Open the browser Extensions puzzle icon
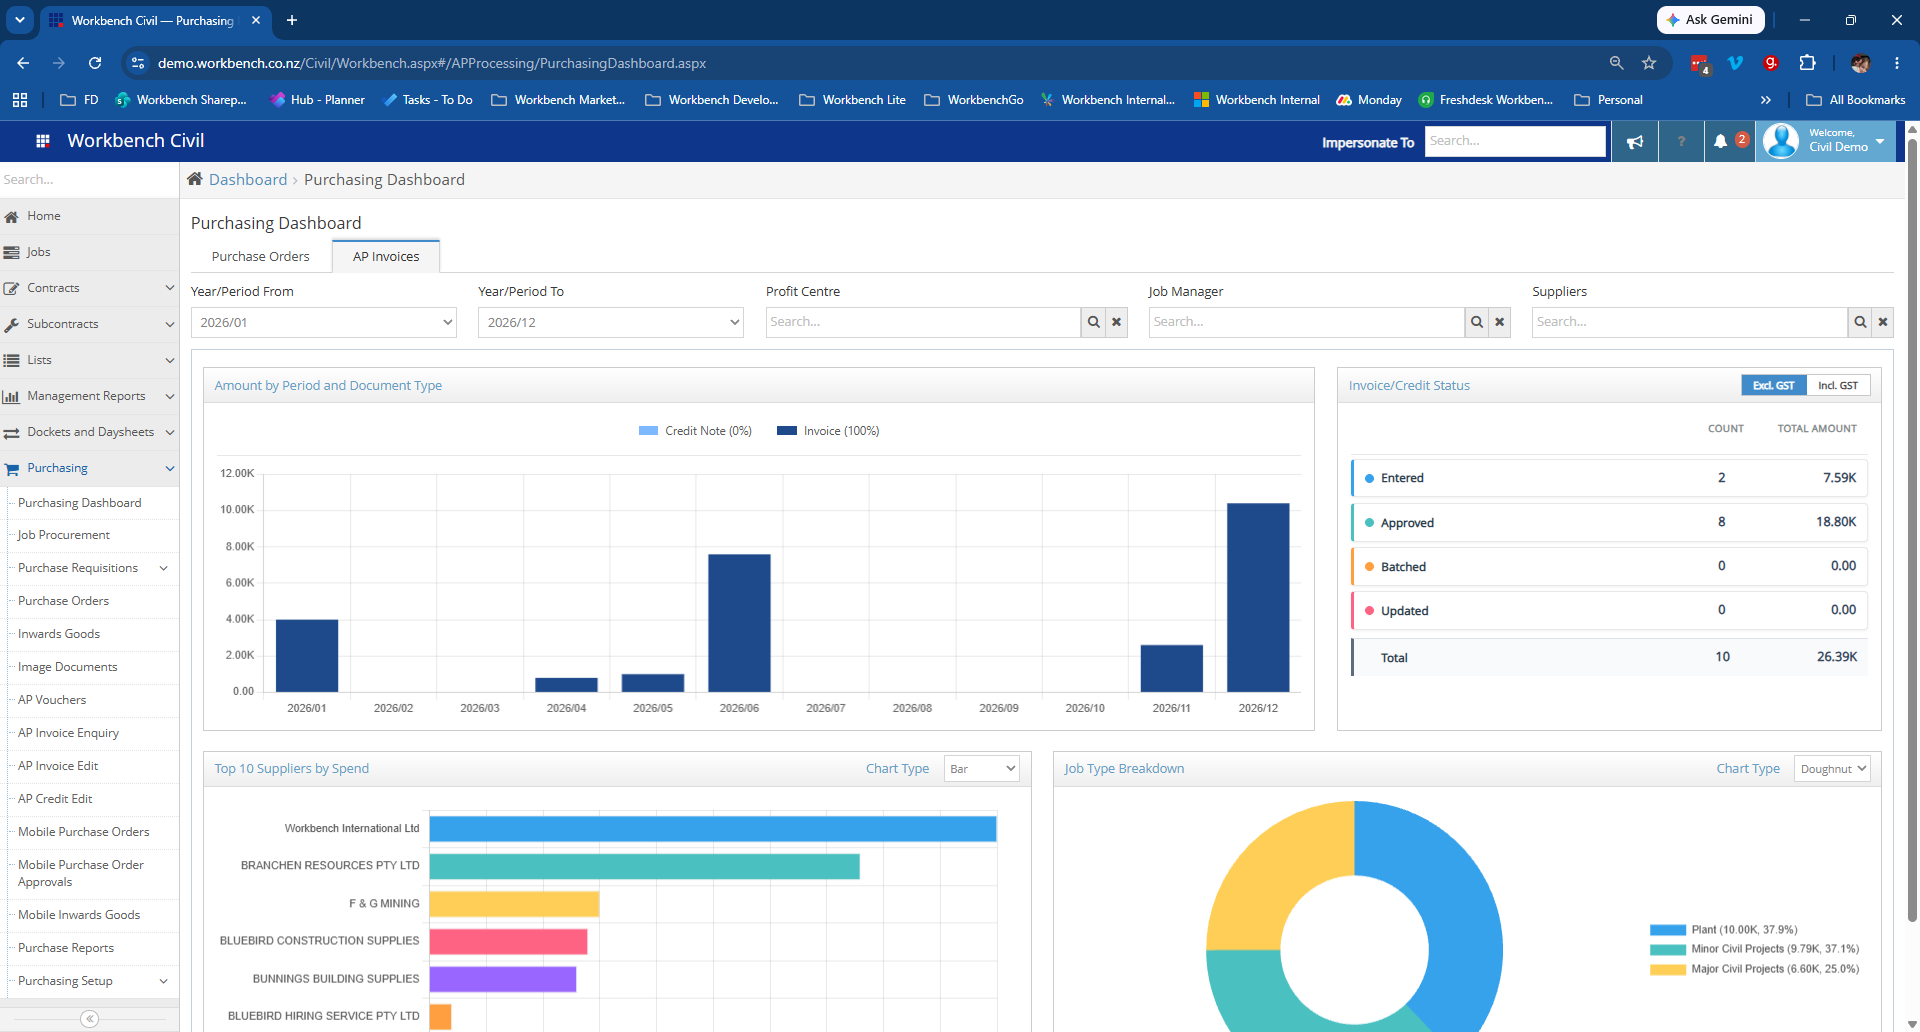Screen dimensions: 1920x1032 [x=1807, y=63]
